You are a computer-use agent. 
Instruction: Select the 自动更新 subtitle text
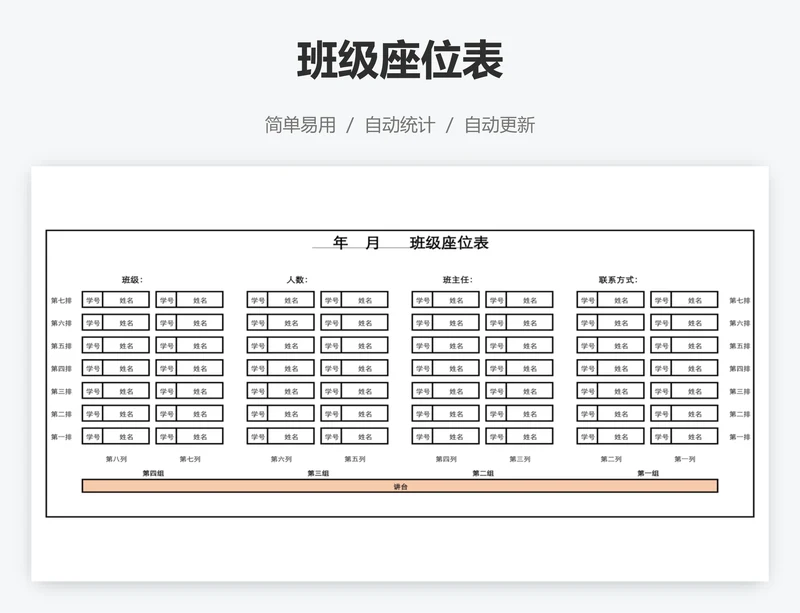point(499,125)
